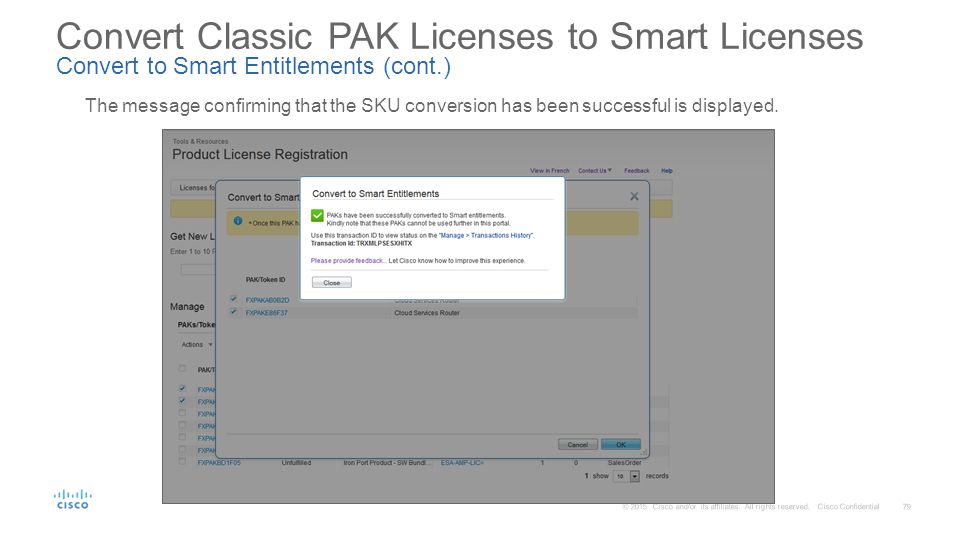The height and width of the screenshot is (540, 960).
Task: Open the Feedback link in header
Action: pyautogui.click(x=636, y=171)
